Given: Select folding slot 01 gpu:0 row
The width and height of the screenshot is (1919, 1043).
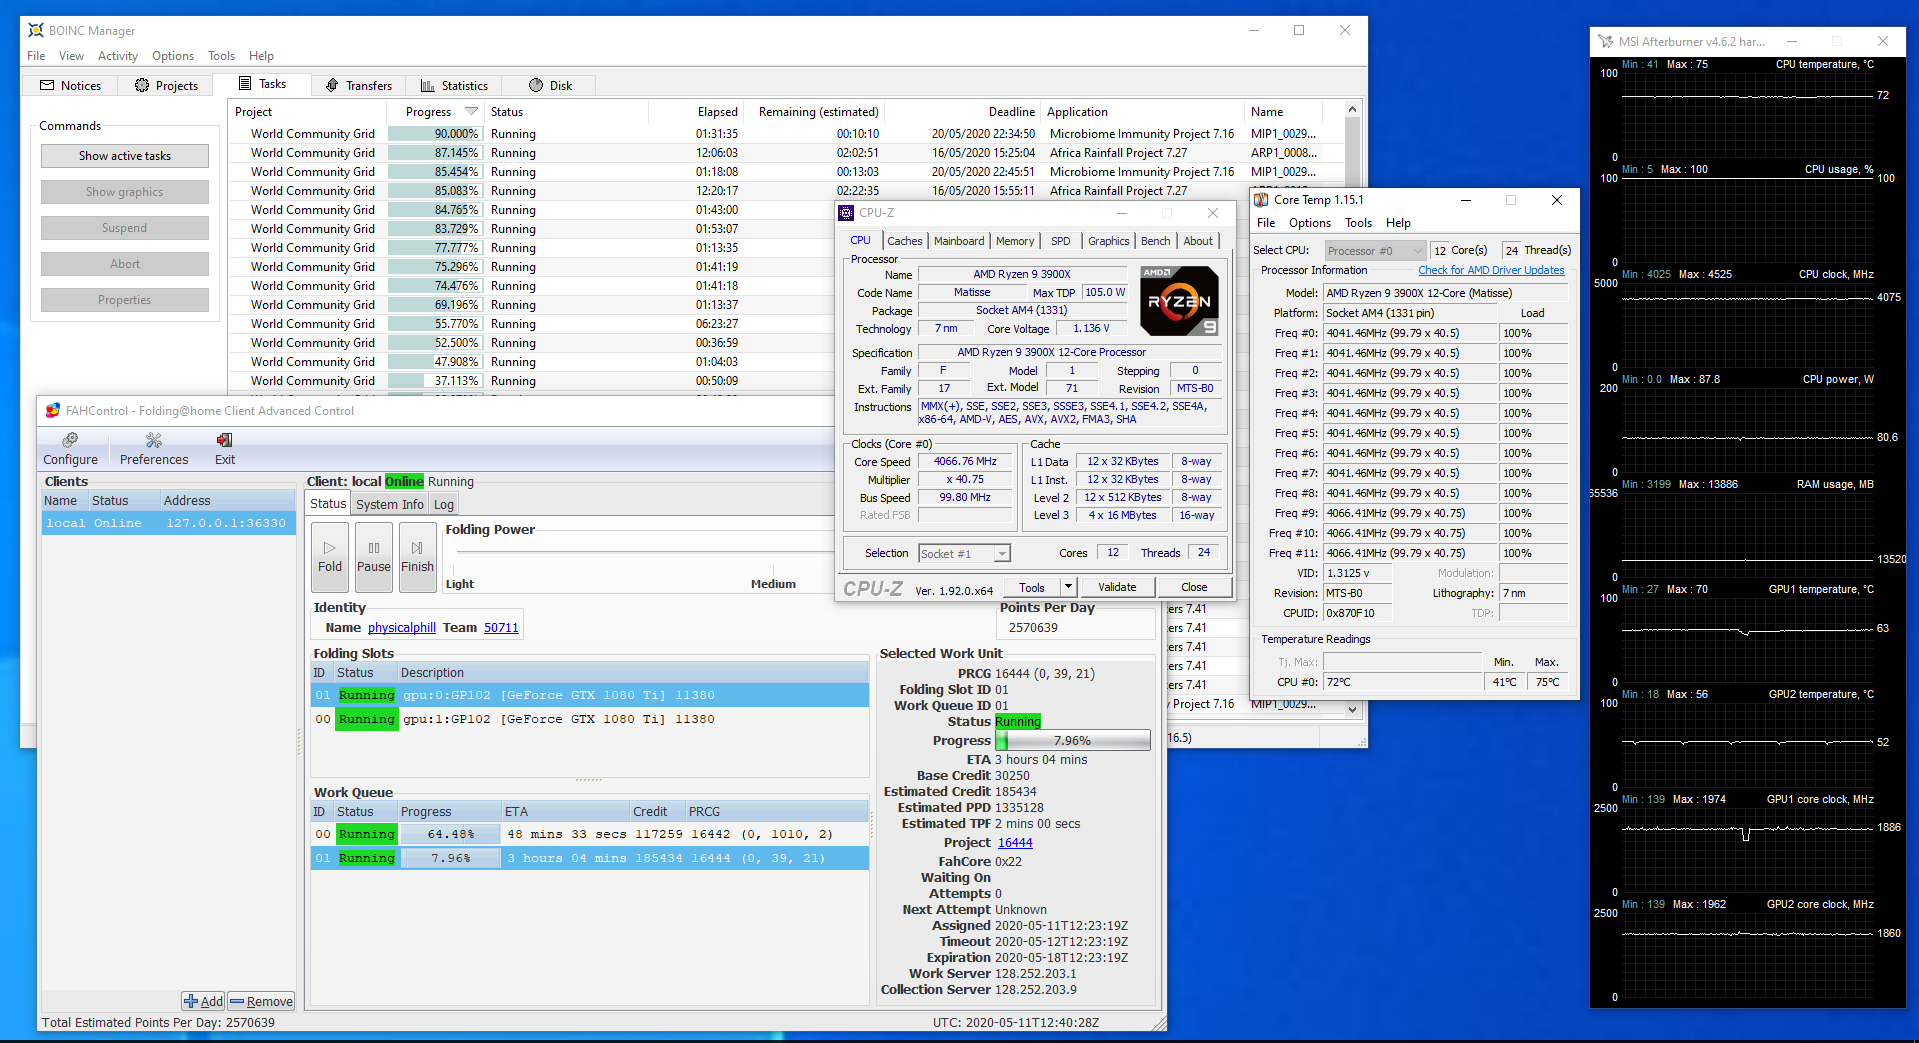Looking at the screenshot, I should [x=590, y=695].
